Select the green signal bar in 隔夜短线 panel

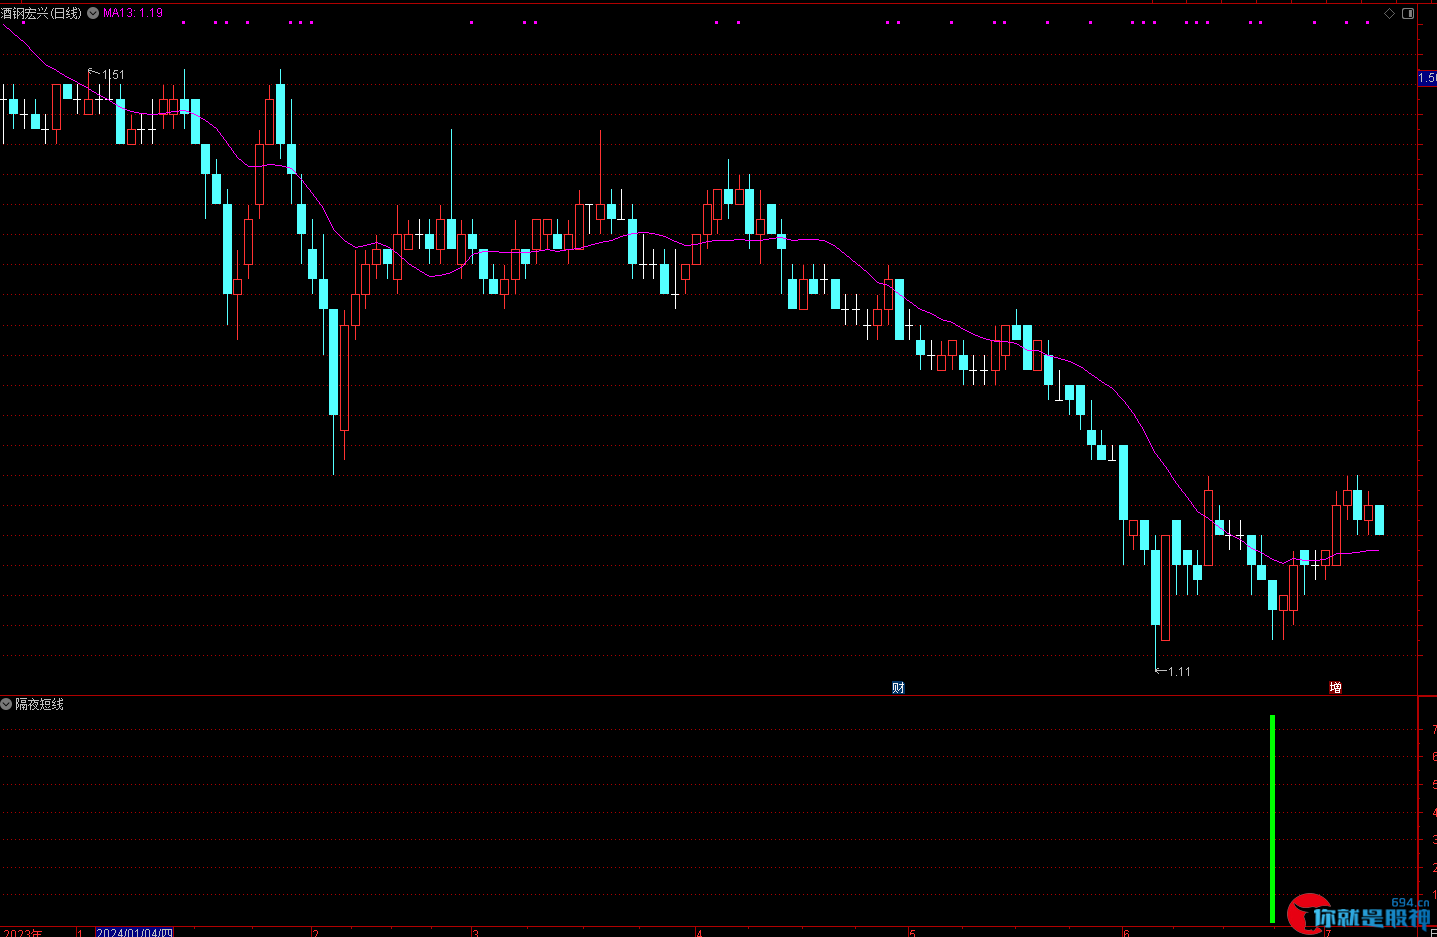pos(1272,818)
